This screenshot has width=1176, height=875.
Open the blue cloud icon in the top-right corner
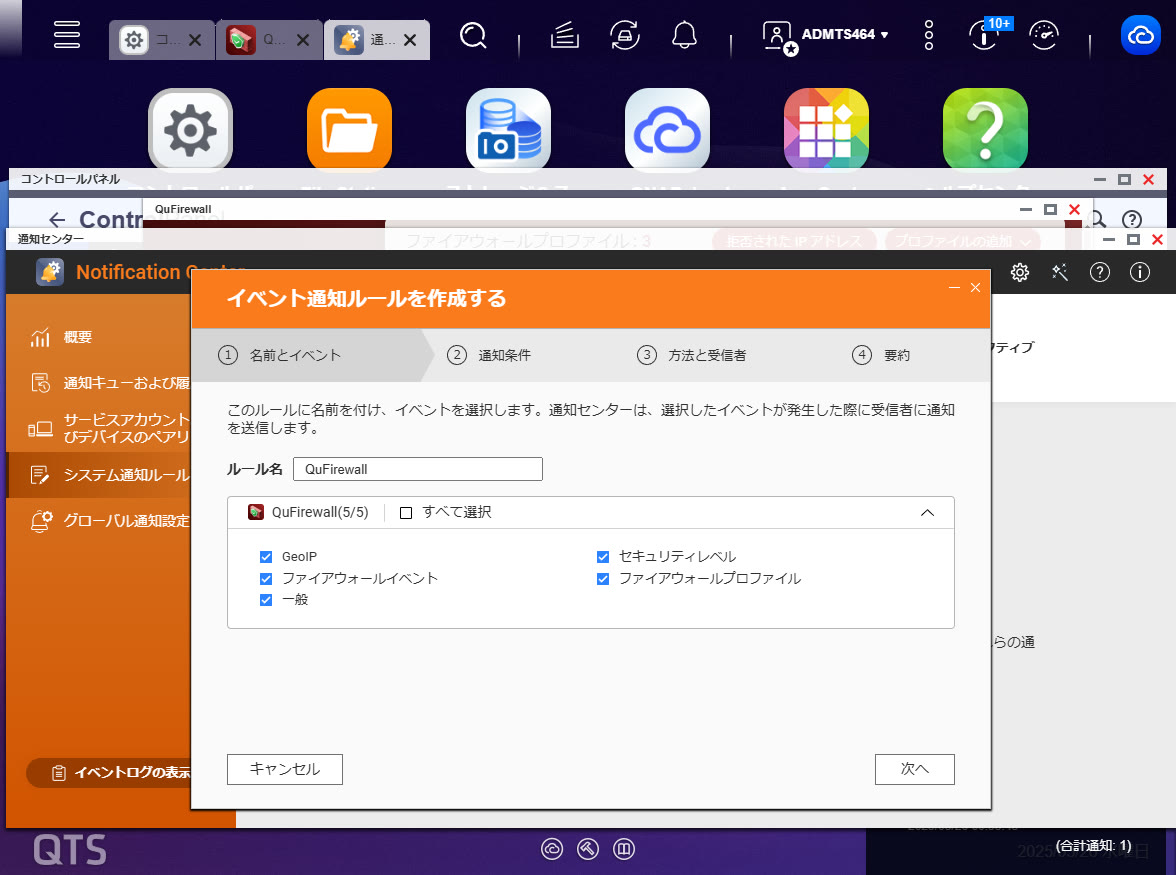click(1141, 34)
